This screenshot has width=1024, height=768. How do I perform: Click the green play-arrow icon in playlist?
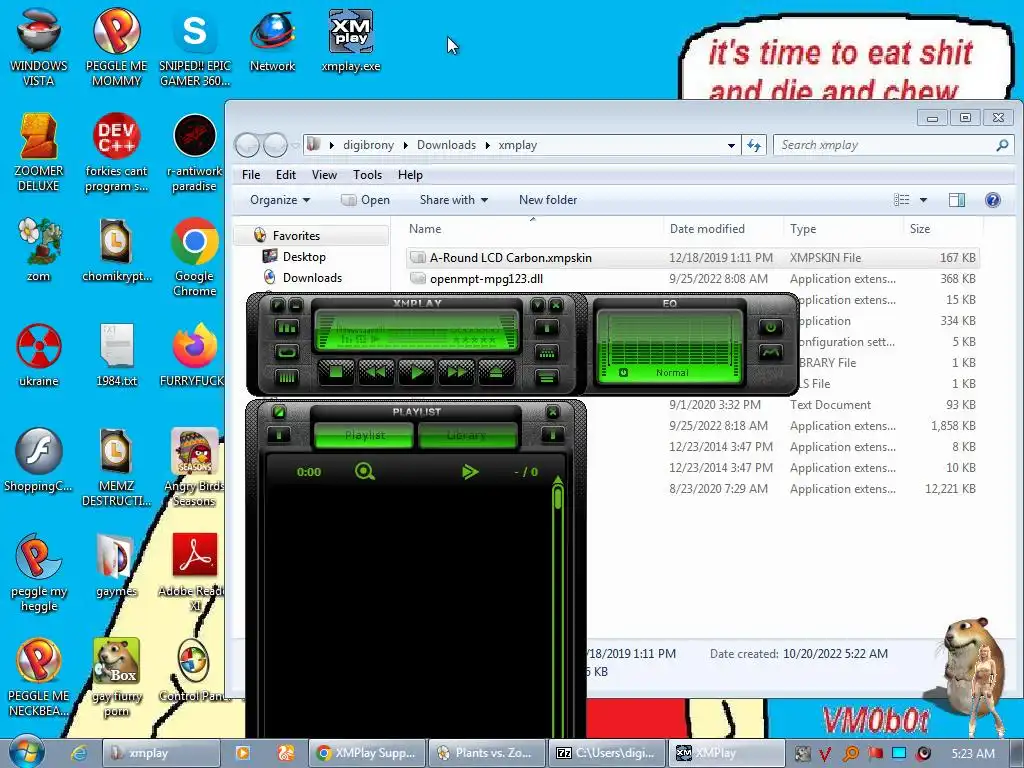coord(470,471)
